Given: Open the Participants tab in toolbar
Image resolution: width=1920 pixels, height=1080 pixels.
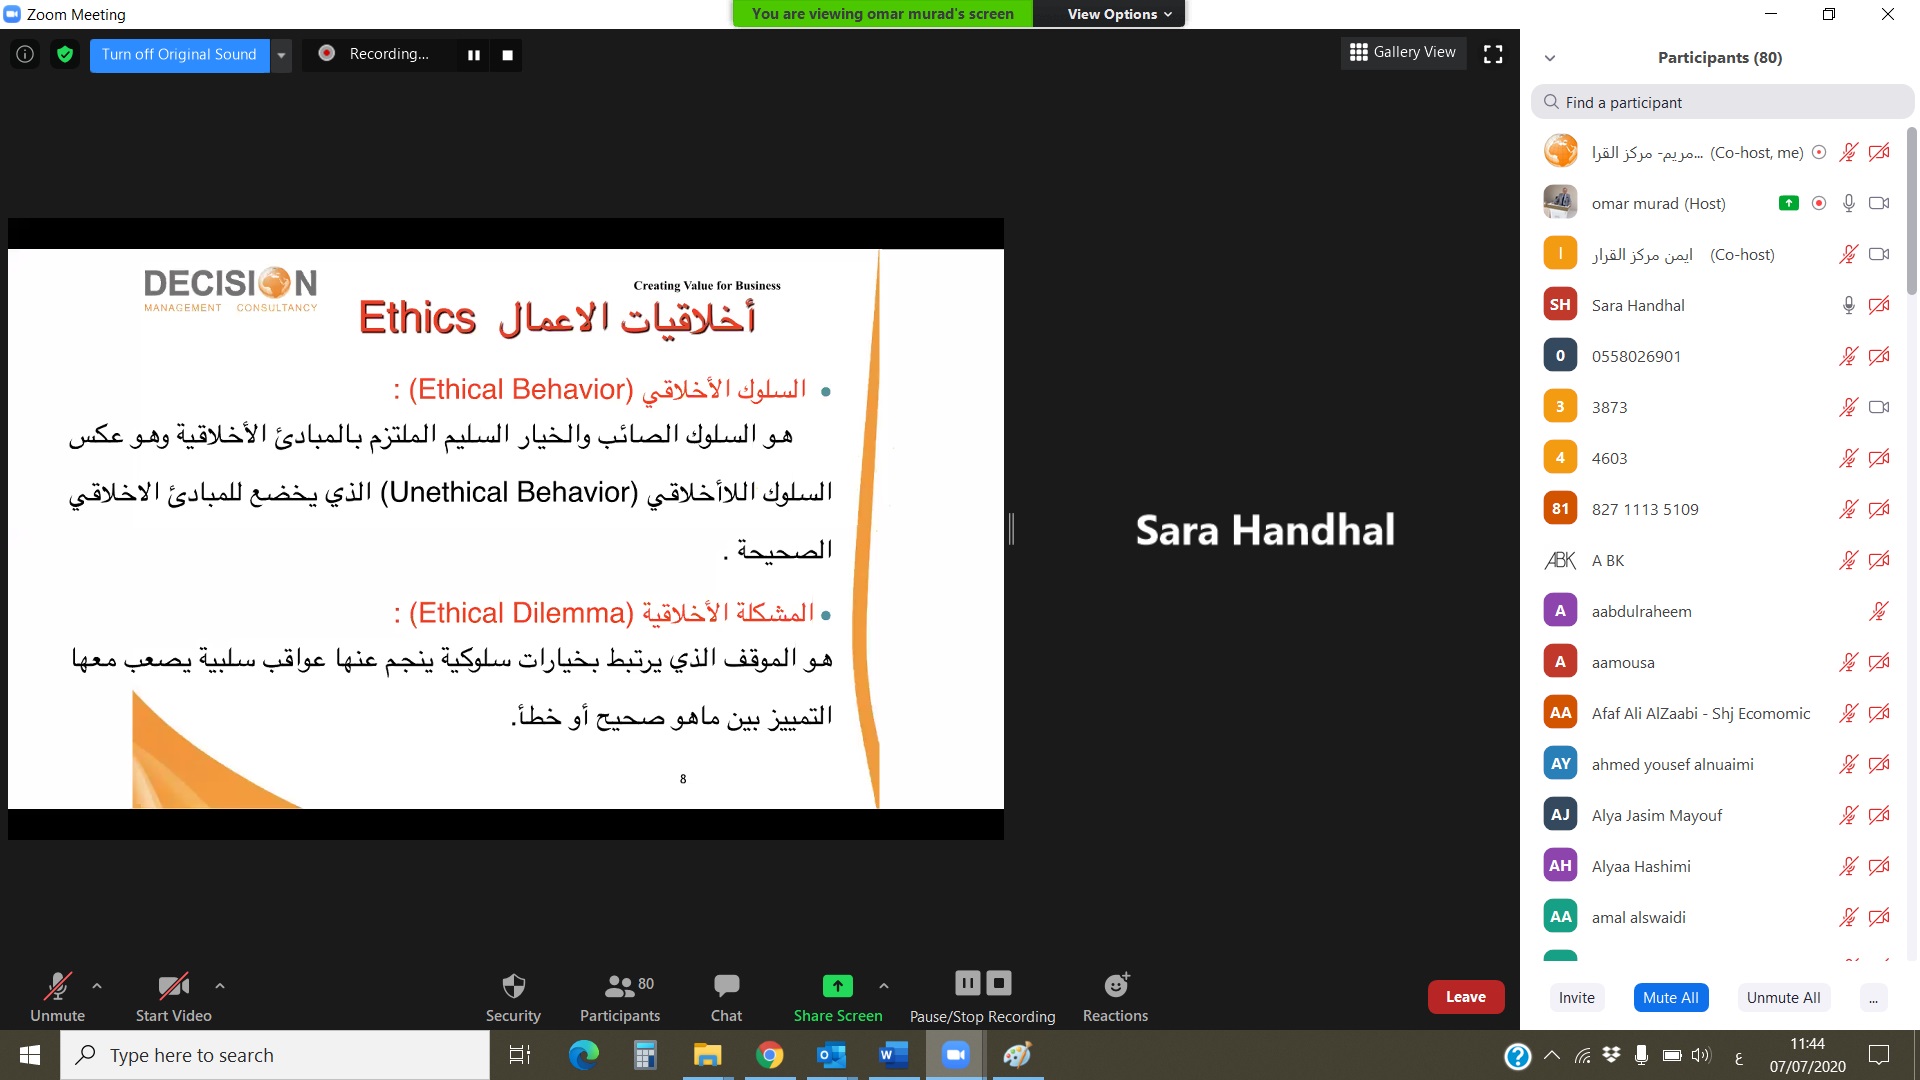Looking at the screenshot, I should (x=619, y=996).
